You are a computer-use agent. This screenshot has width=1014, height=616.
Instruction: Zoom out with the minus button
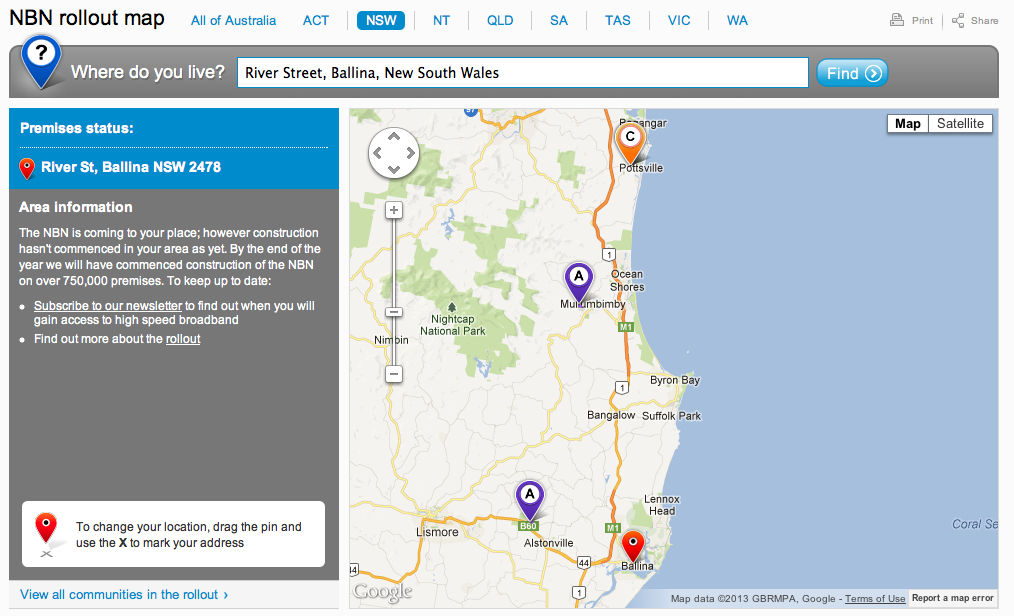[x=394, y=374]
